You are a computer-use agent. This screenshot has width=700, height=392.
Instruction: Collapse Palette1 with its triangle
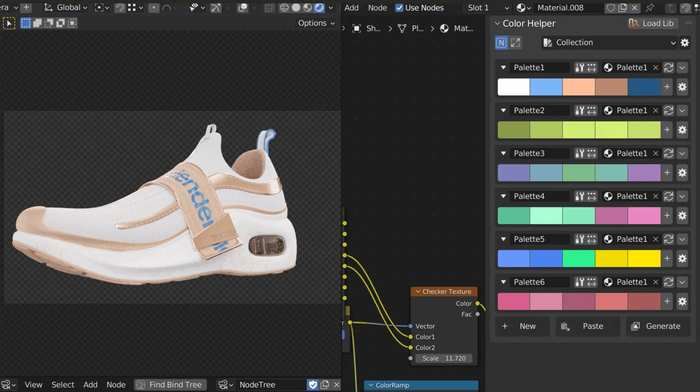click(x=503, y=67)
